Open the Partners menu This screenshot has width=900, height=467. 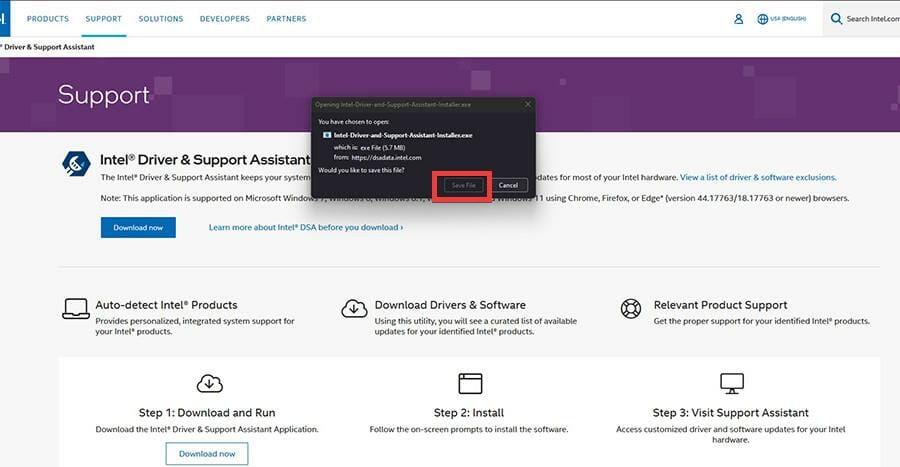[286, 19]
